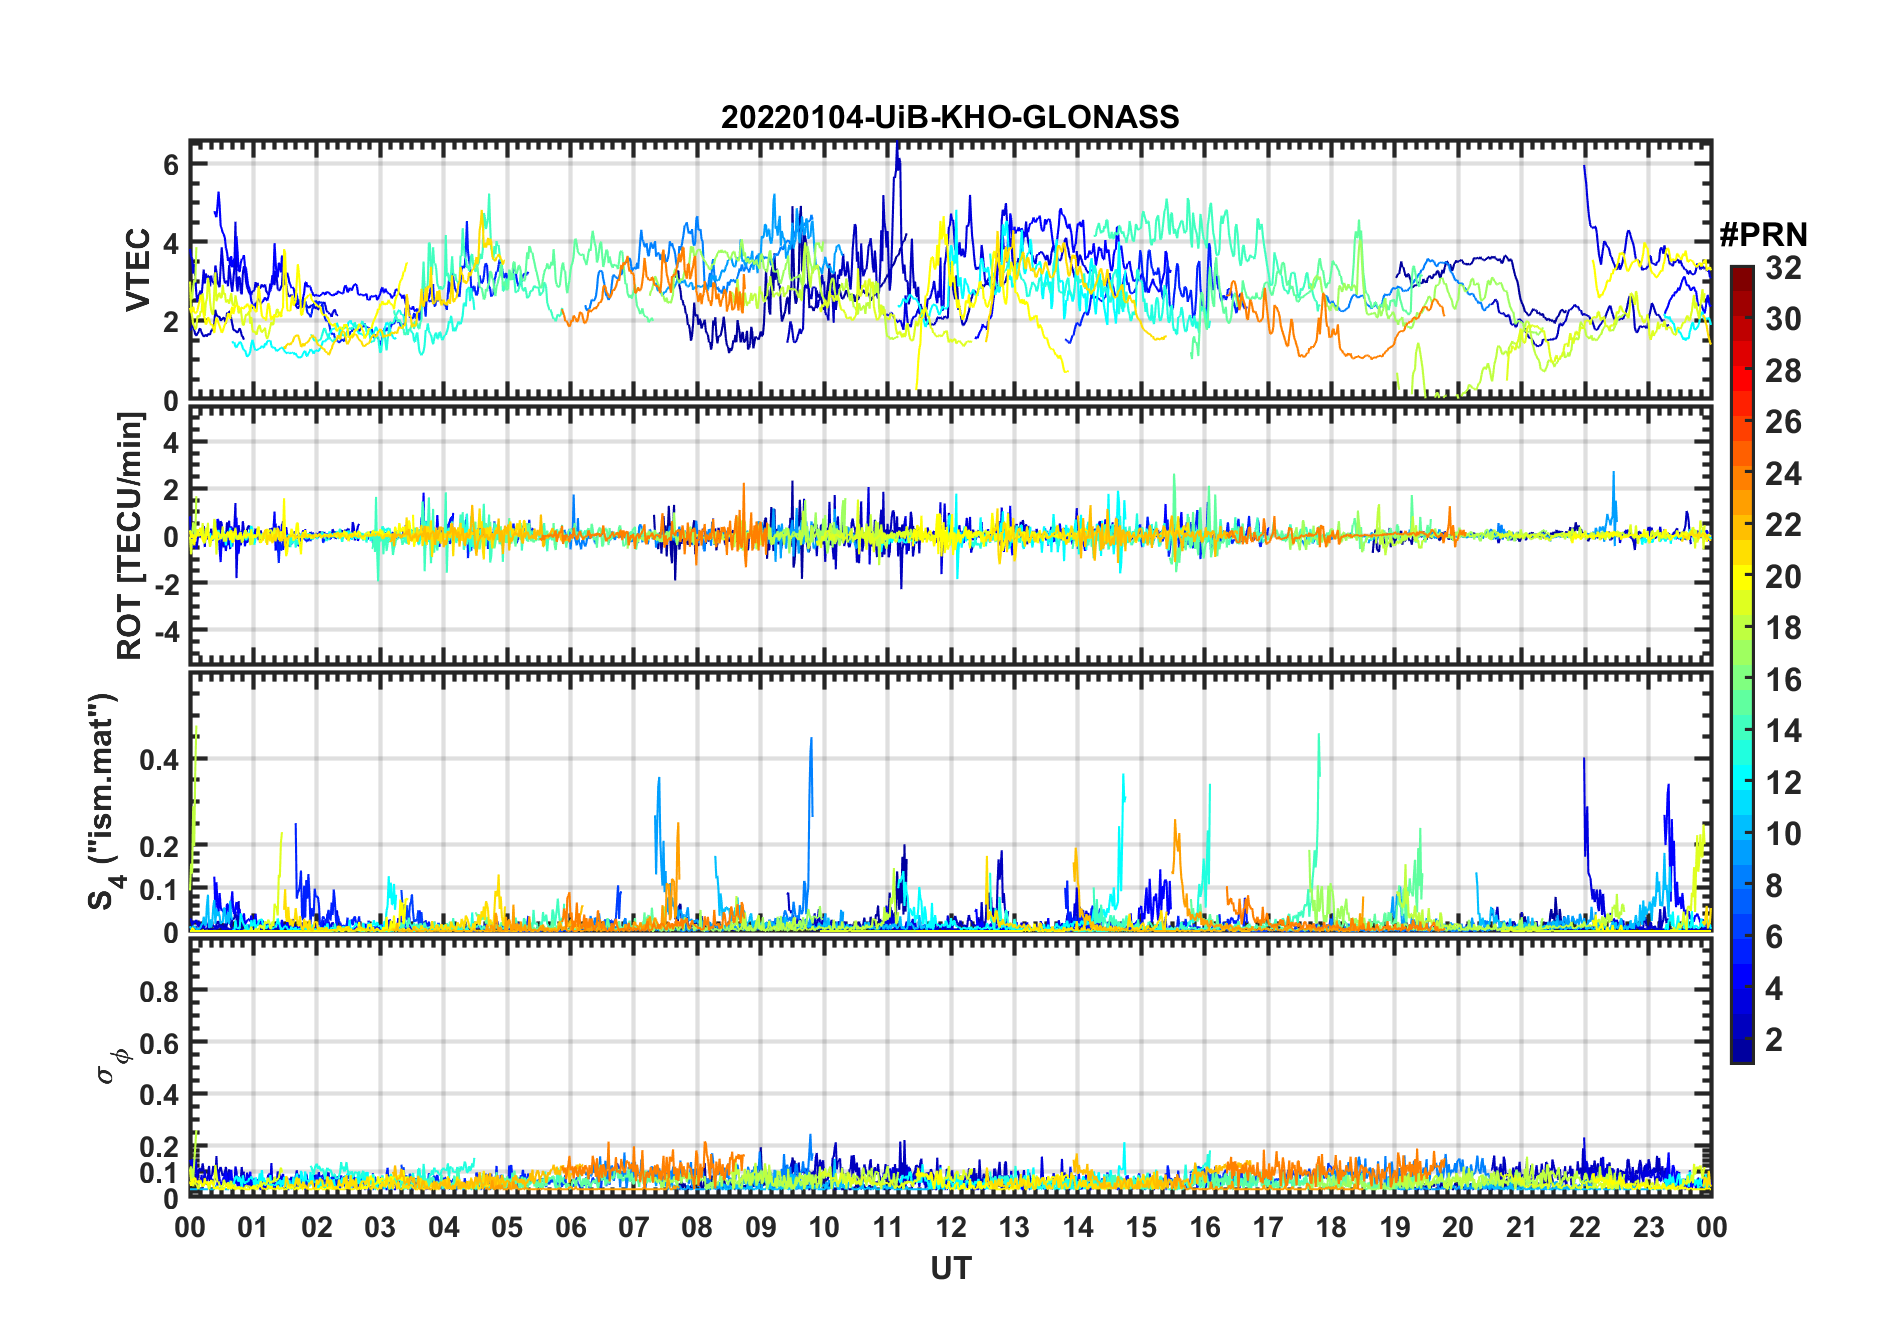Screen dimensions: 1902x1330
Task: Click the ROT [TECU/min] axis label
Action: (x=130, y=535)
